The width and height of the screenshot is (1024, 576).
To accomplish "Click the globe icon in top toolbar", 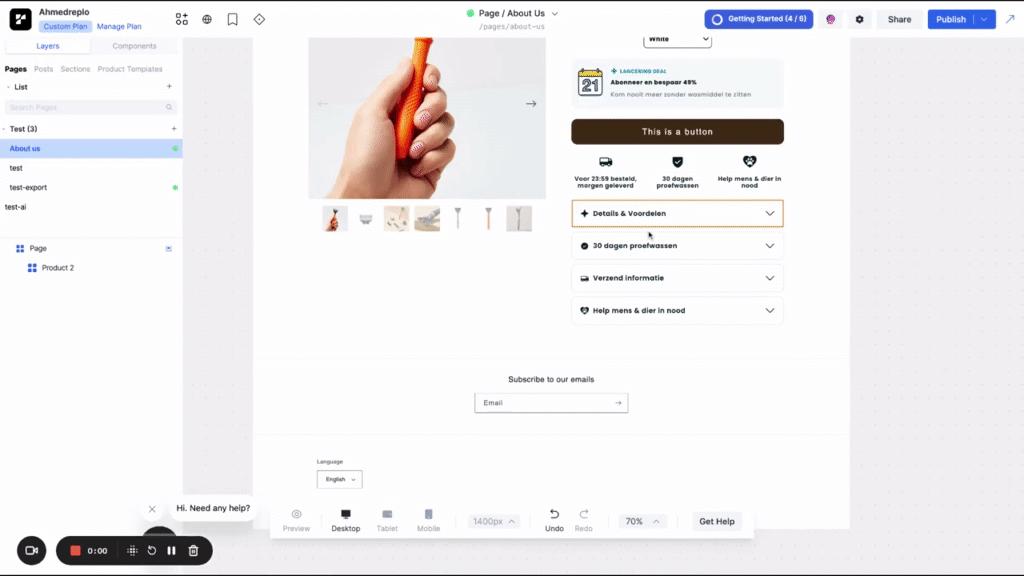I will click(x=207, y=19).
